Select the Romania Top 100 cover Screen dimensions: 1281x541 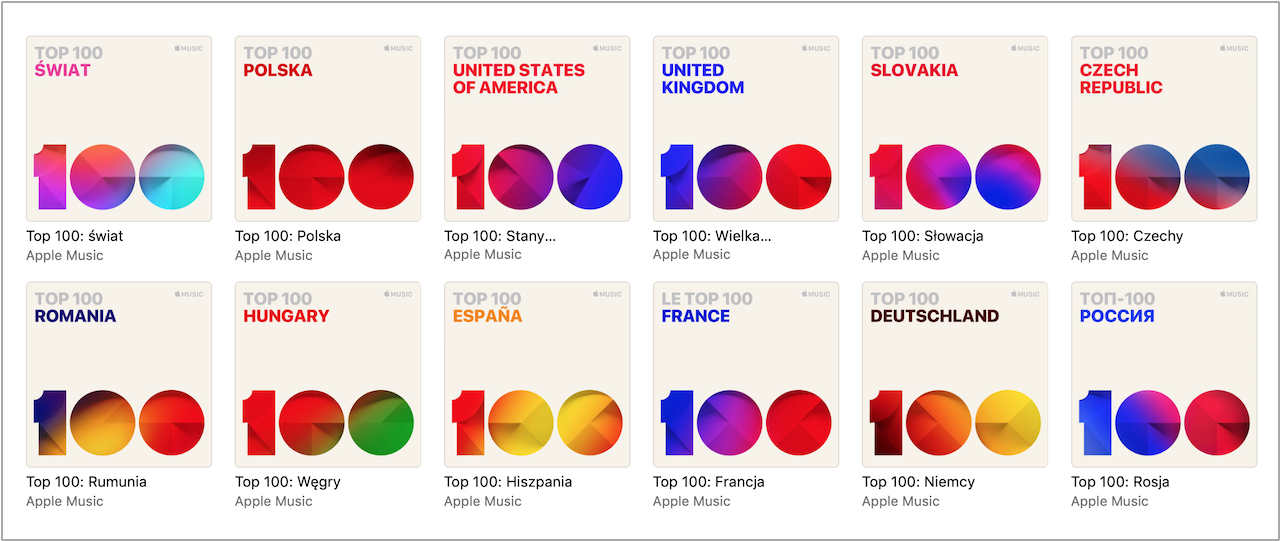point(119,375)
